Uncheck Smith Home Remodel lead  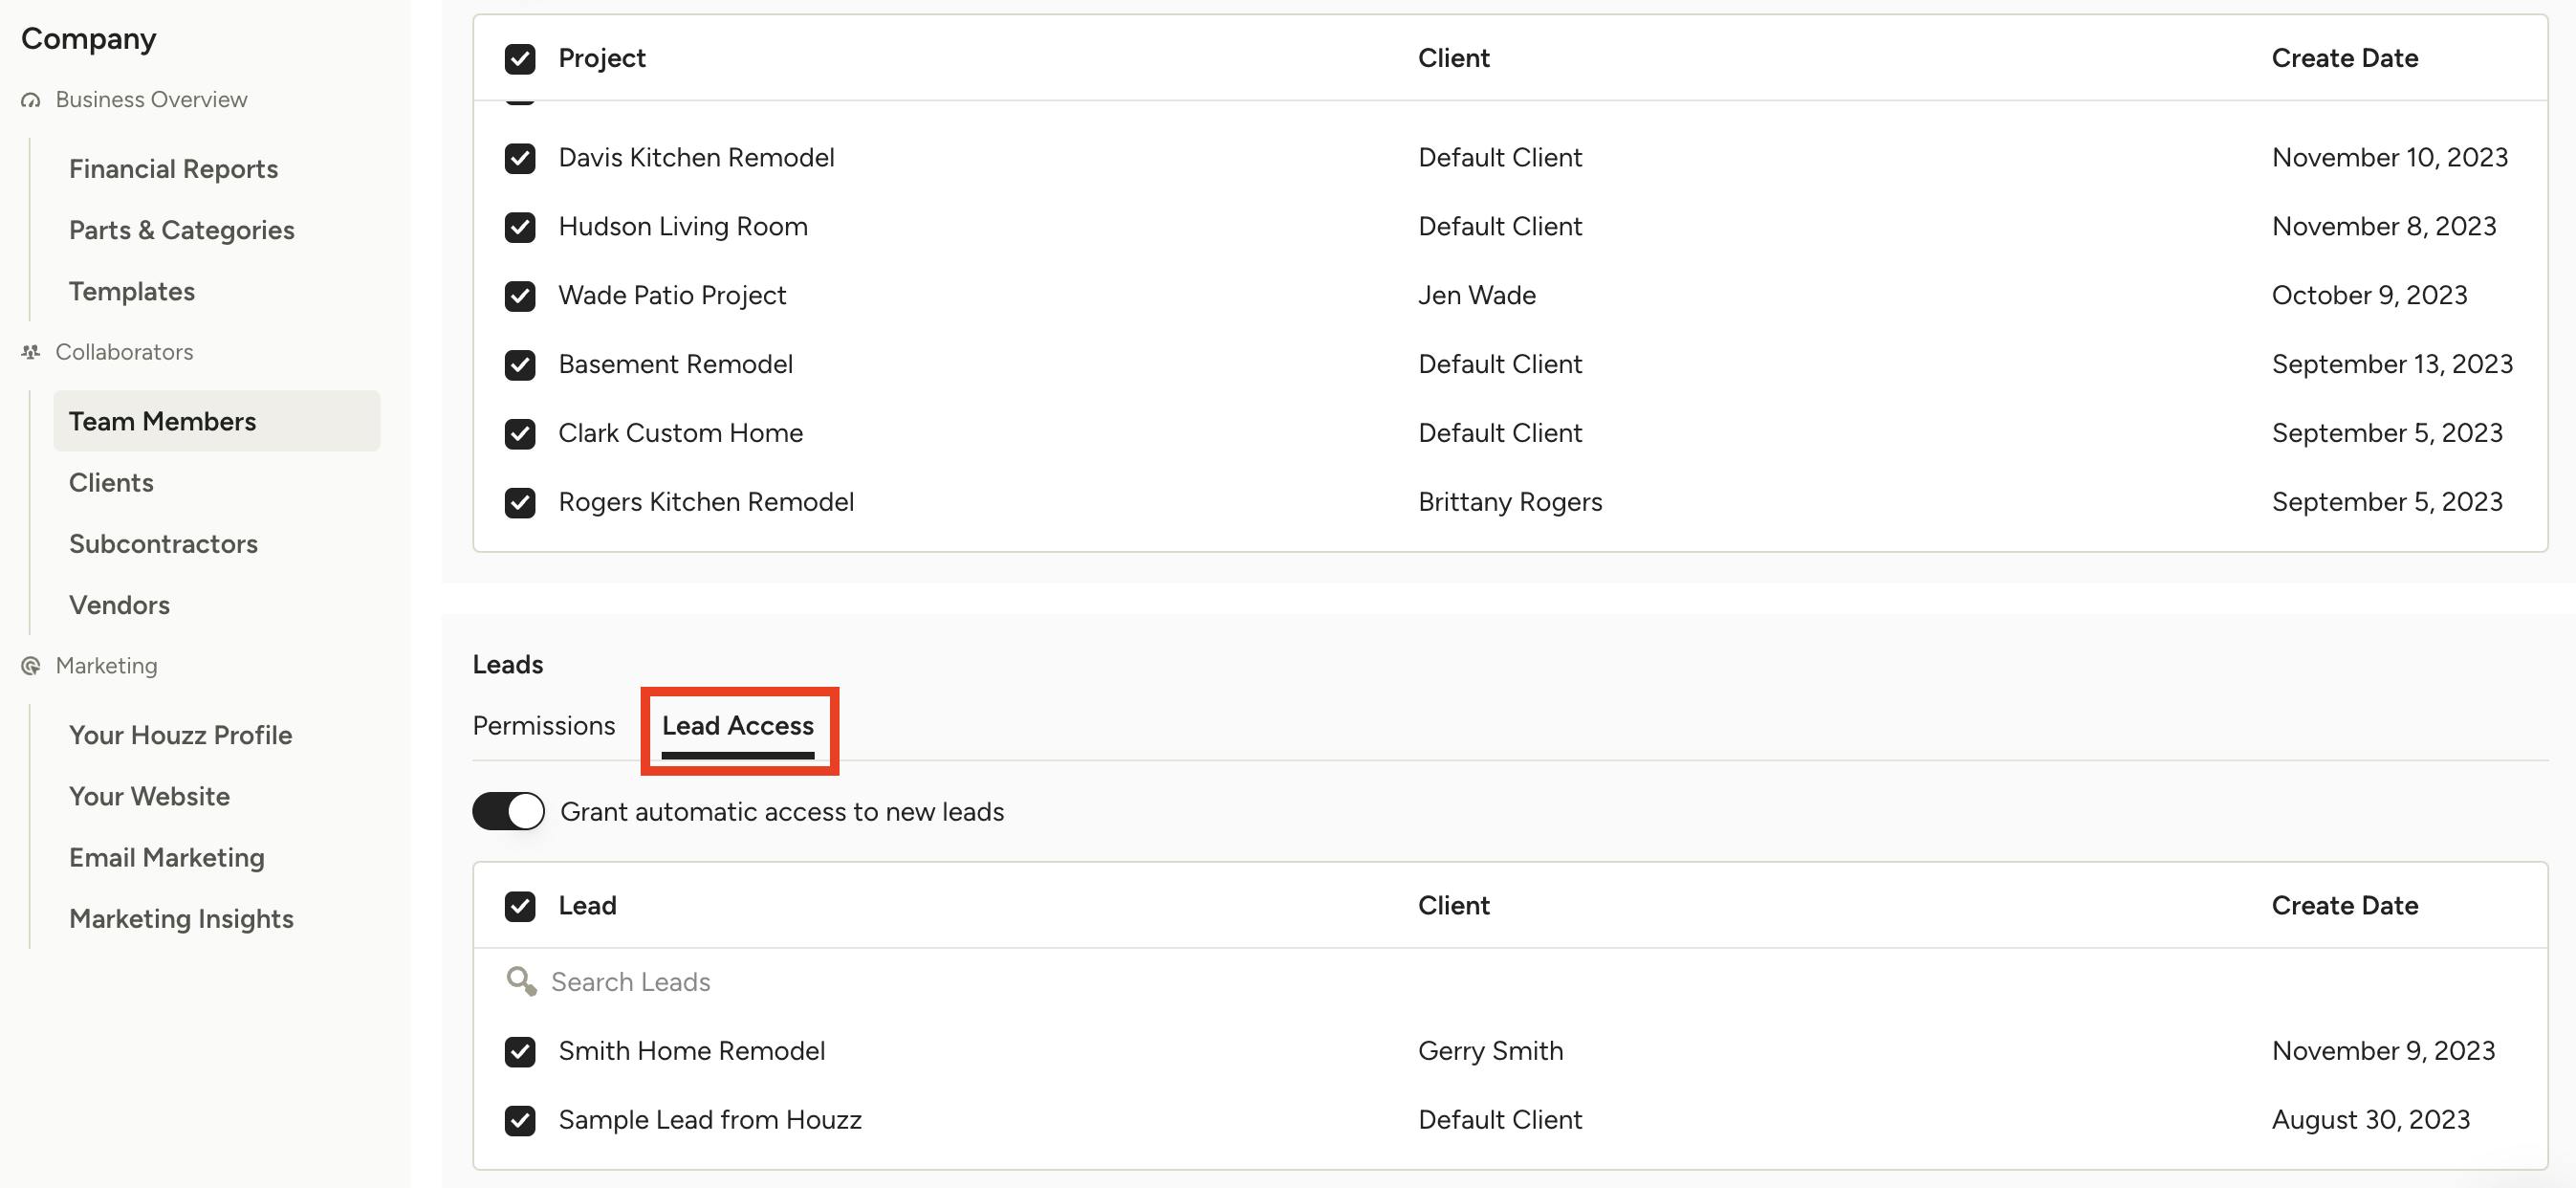(520, 1052)
